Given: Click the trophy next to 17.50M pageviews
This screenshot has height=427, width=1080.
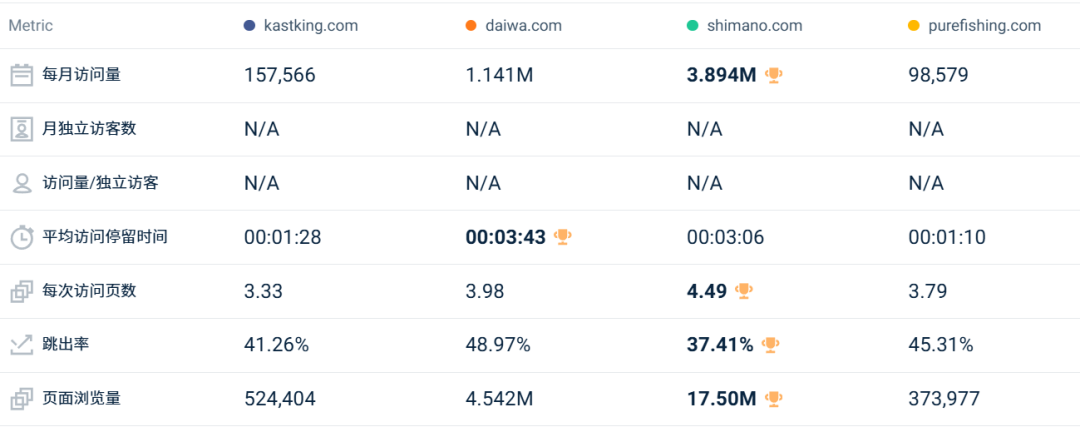Looking at the screenshot, I should pos(774,399).
